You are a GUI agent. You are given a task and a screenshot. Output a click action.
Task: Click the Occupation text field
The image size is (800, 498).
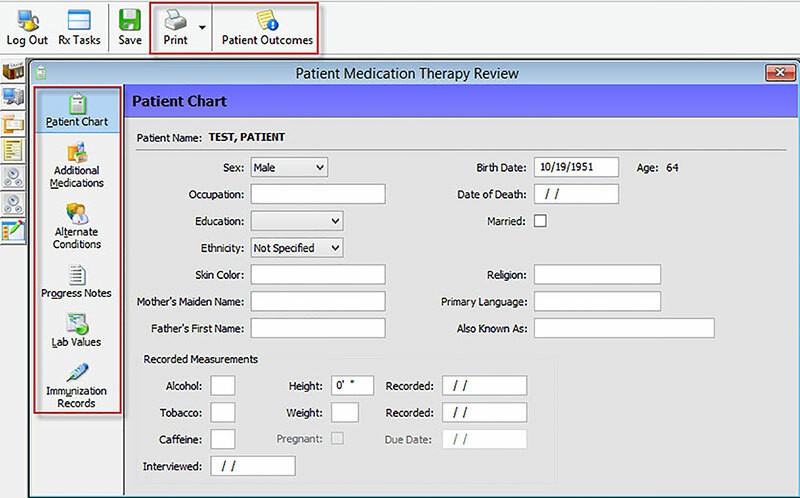coord(317,194)
